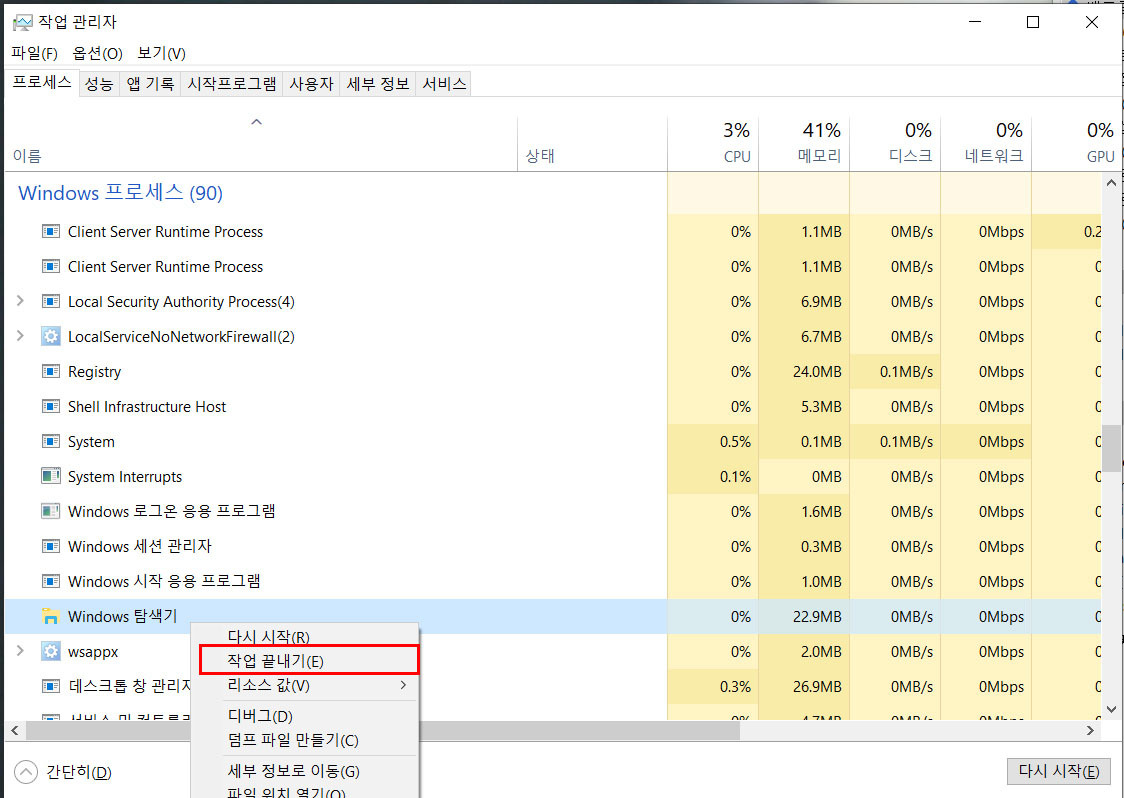Sort by the 디스크 column header
Image resolution: width=1124 pixels, height=798 pixels.
pos(895,143)
